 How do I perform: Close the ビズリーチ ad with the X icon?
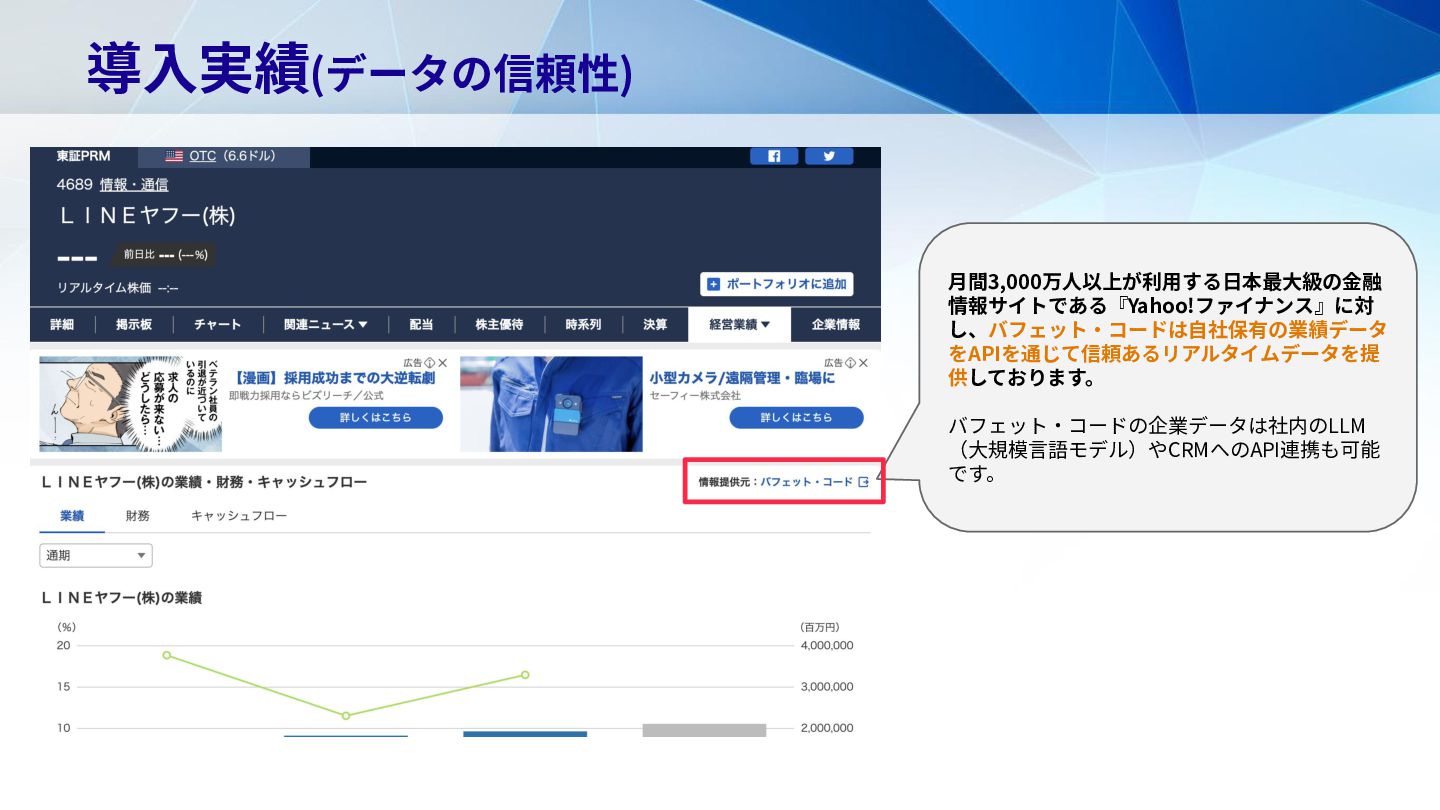coord(442,363)
